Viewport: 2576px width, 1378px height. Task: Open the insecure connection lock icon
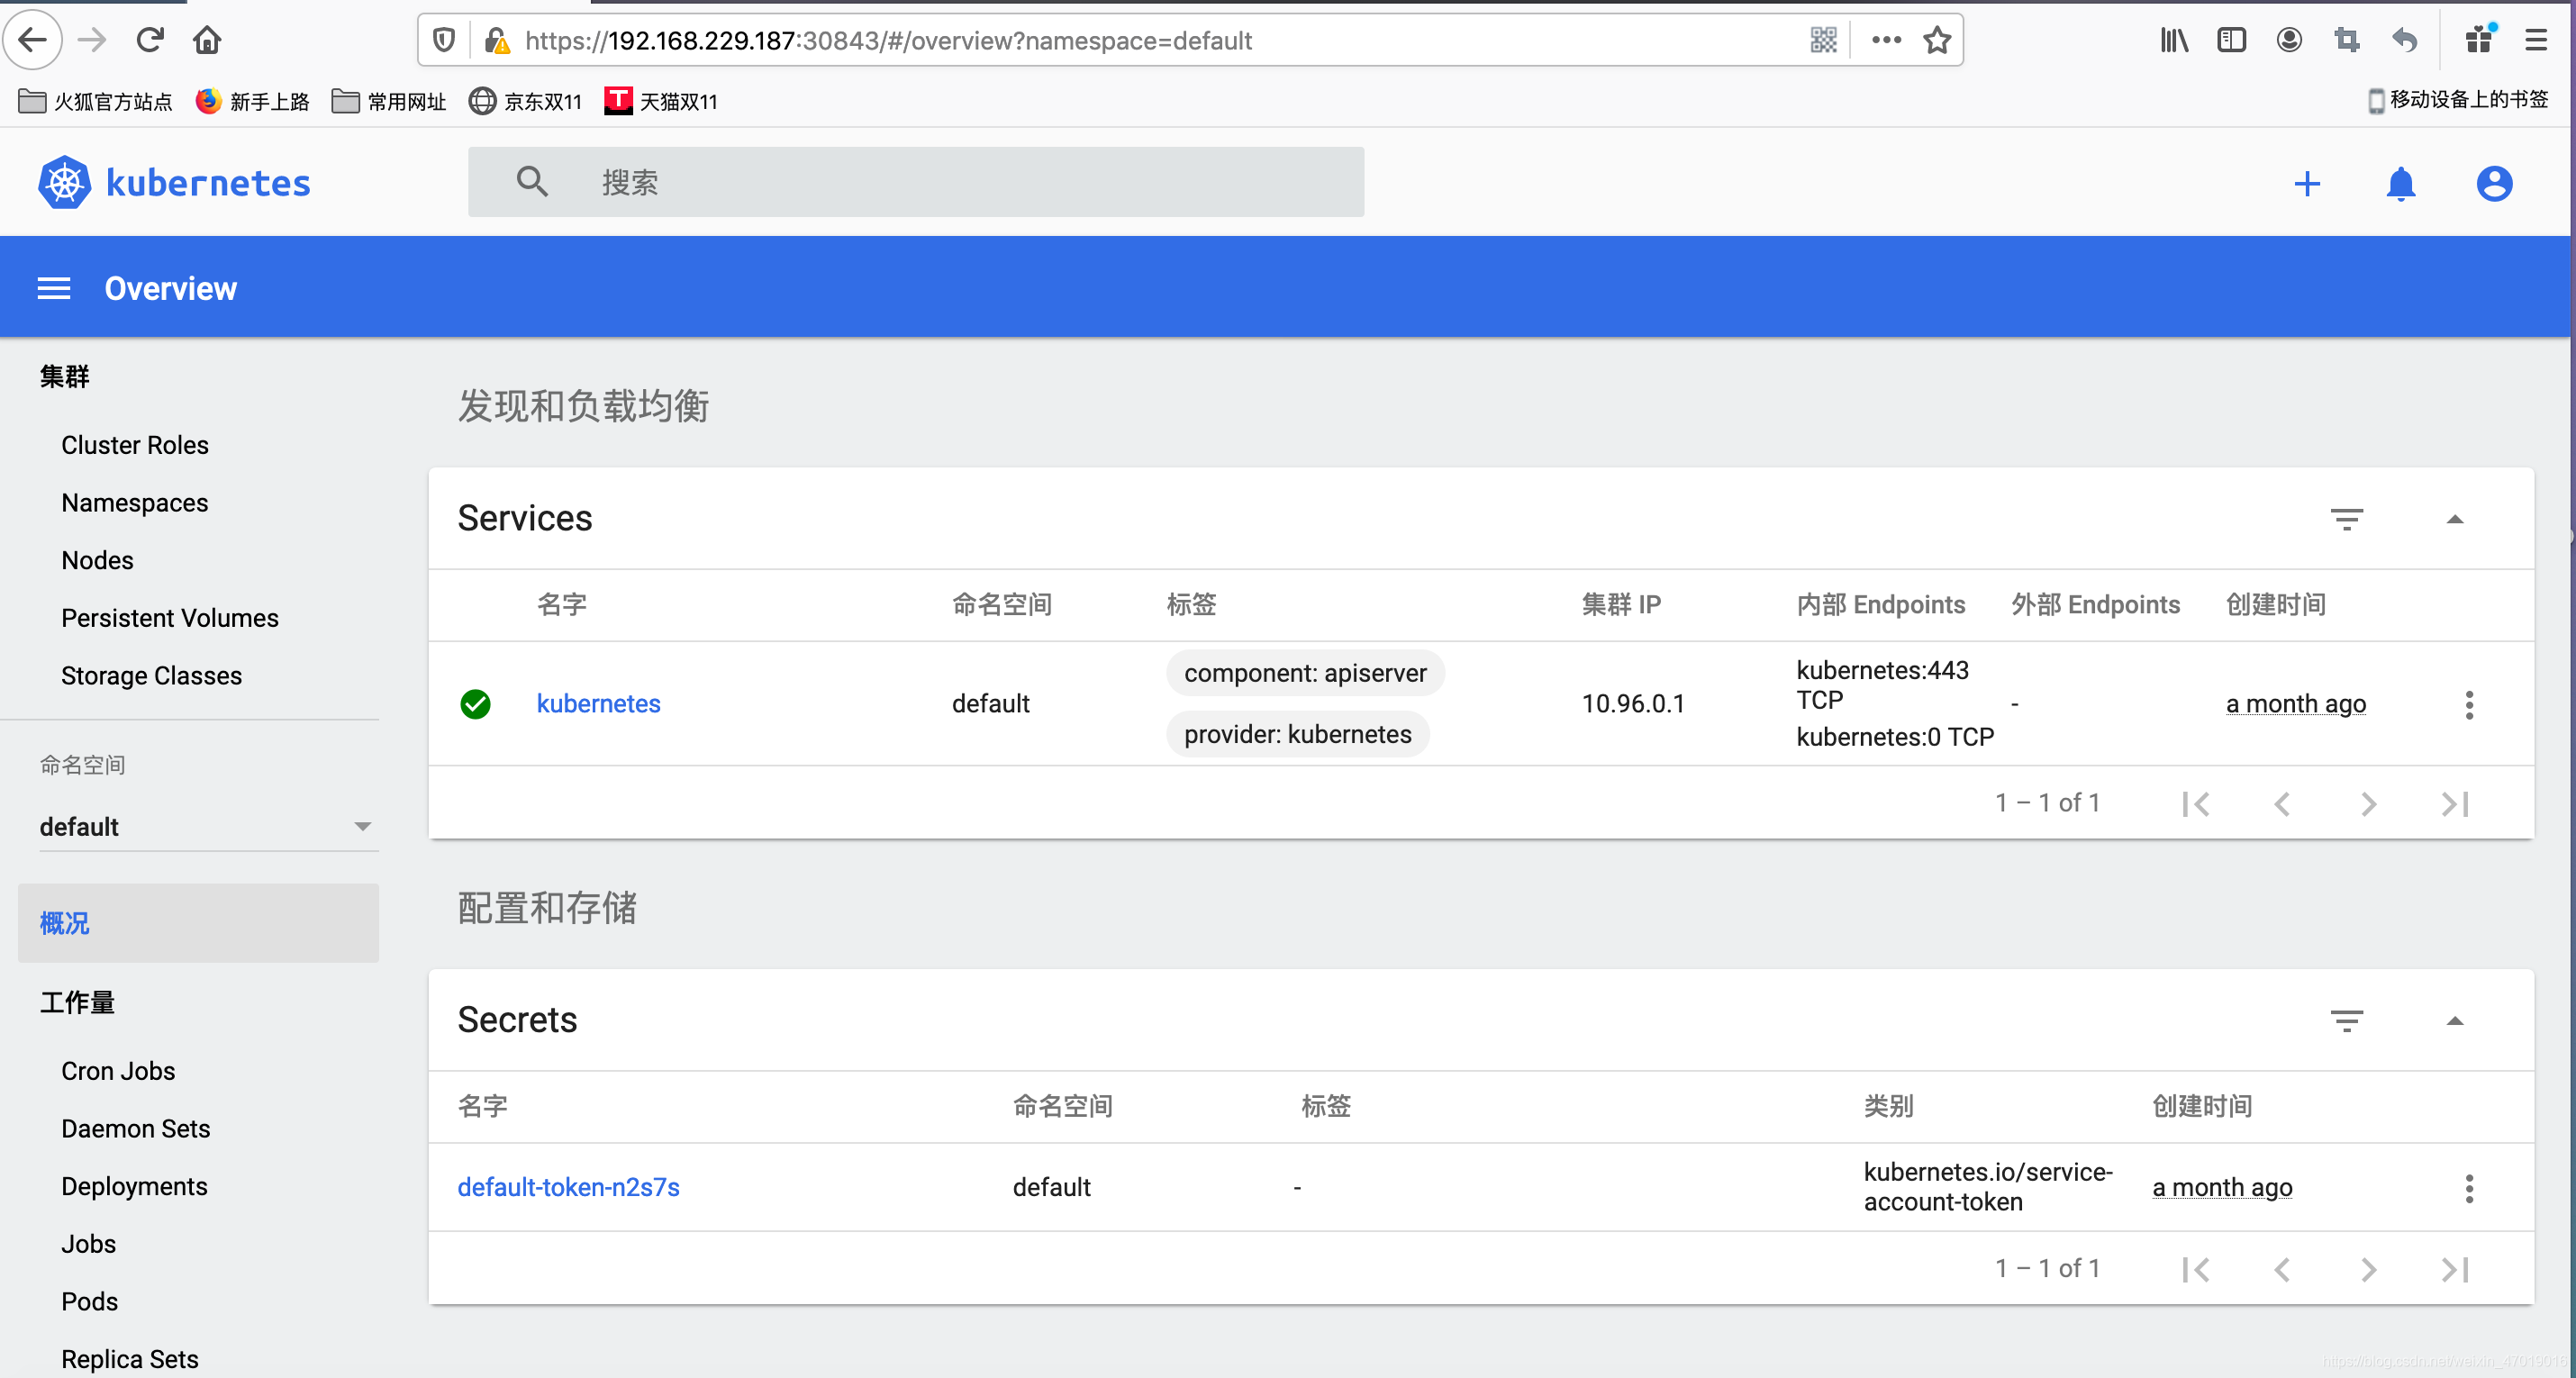496,40
